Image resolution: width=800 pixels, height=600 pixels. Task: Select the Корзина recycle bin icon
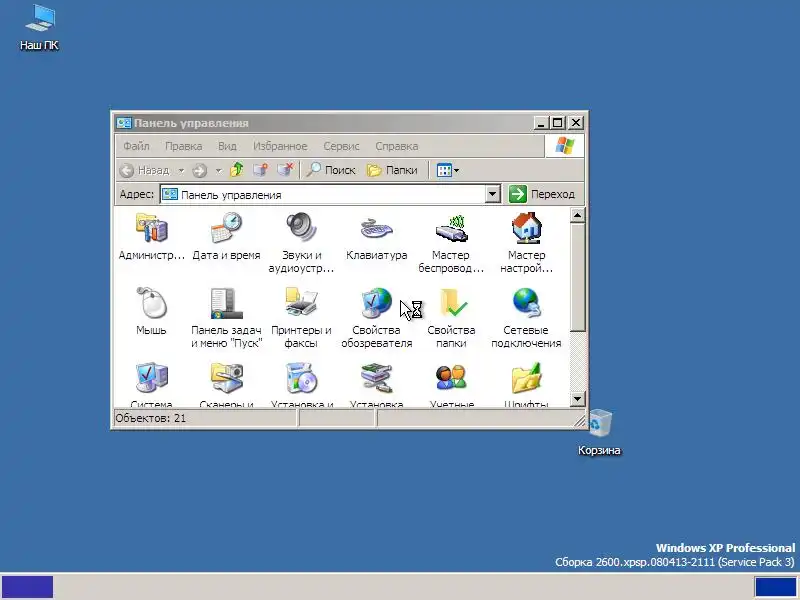tap(599, 432)
